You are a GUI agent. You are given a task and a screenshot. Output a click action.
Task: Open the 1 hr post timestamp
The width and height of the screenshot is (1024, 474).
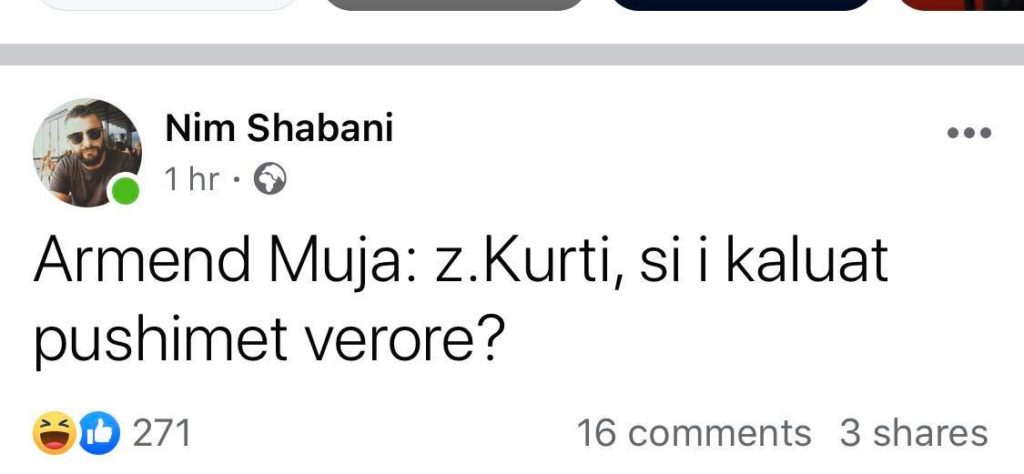pos(191,180)
